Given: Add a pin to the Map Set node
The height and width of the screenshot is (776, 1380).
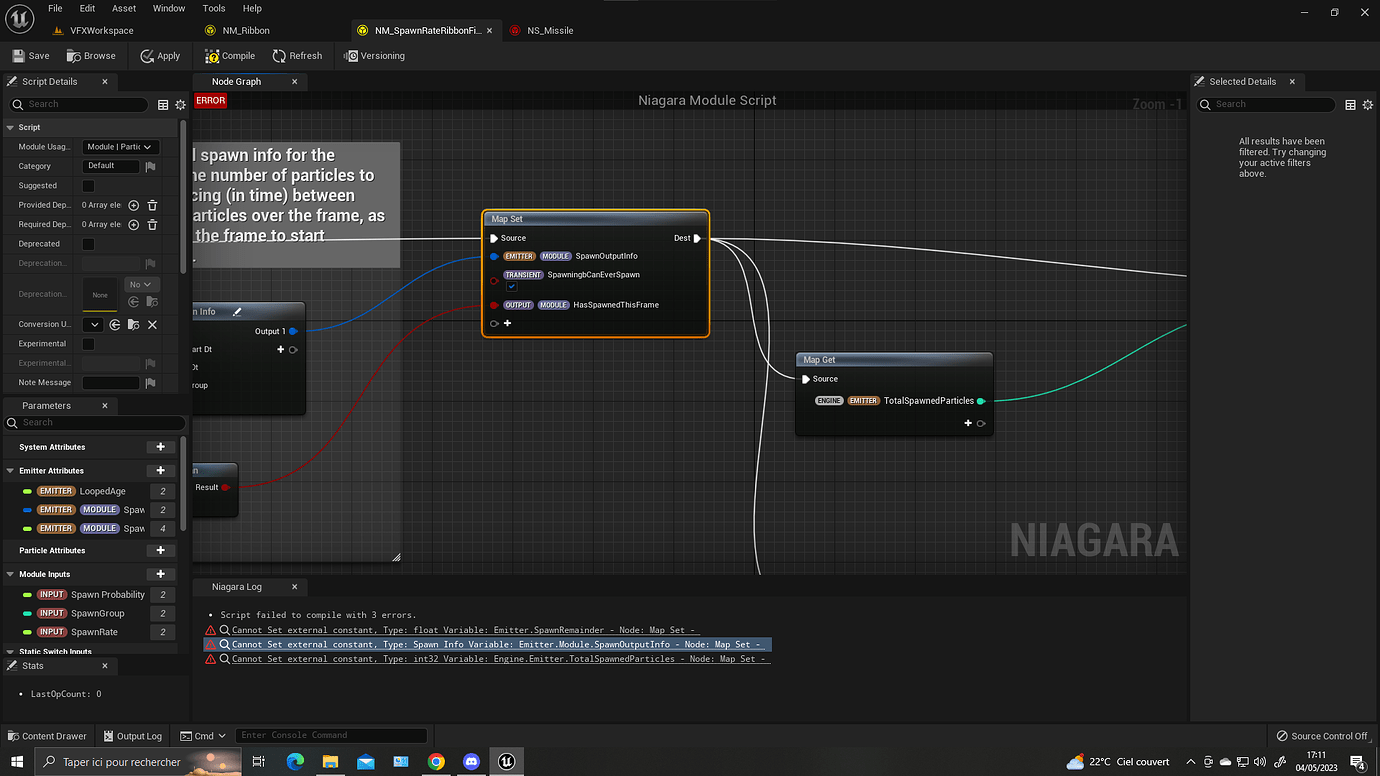Looking at the screenshot, I should pos(506,322).
